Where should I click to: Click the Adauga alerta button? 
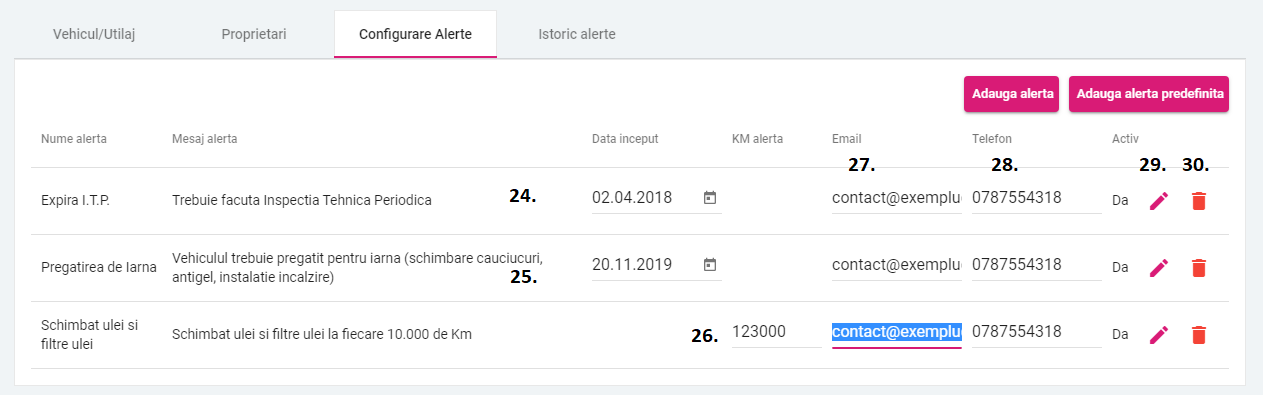1011,94
